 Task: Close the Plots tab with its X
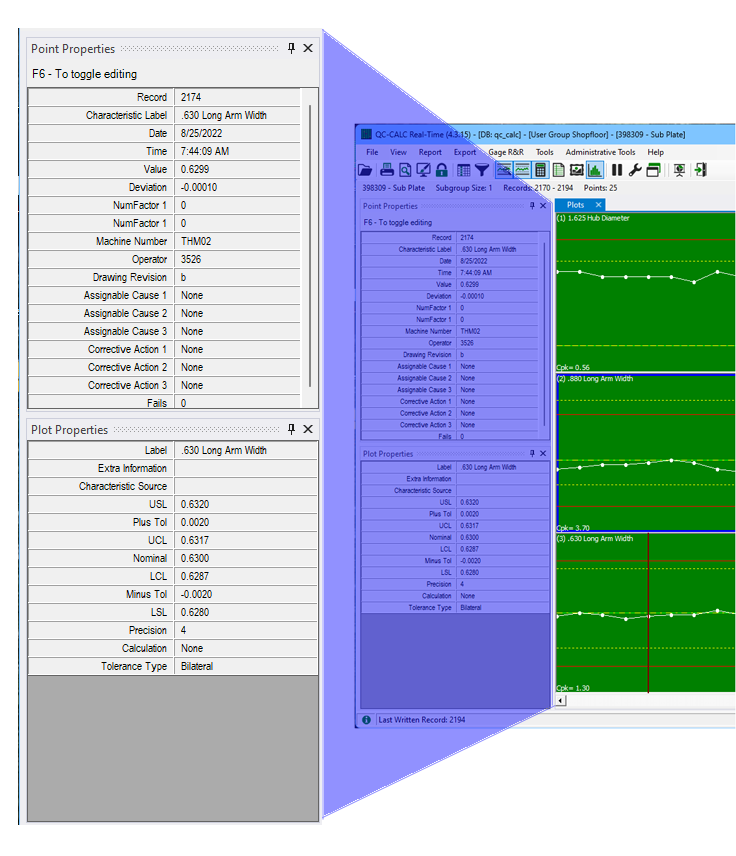(x=598, y=205)
